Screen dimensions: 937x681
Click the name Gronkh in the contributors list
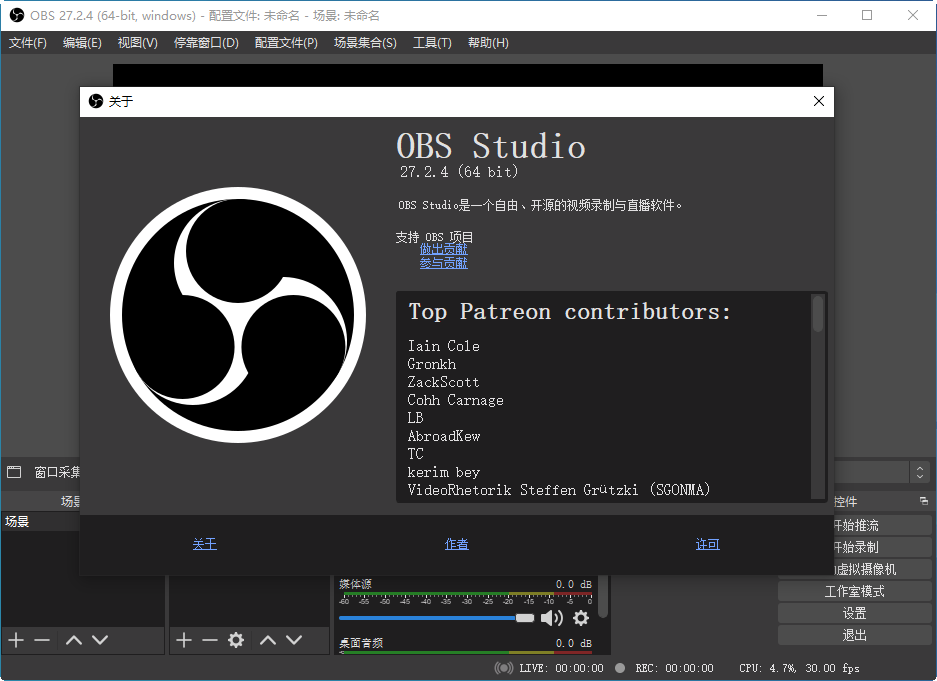pos(431,364)
